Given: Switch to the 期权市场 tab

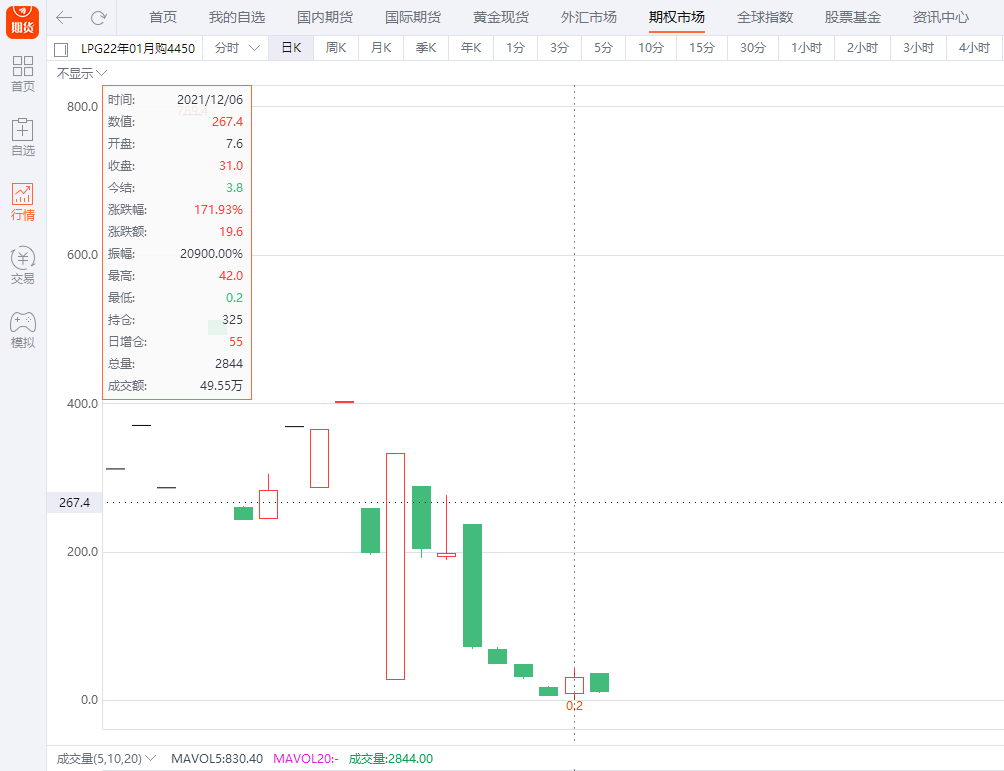Looking at the screenshot, I should pyautogui.click(x=676, y=18).
